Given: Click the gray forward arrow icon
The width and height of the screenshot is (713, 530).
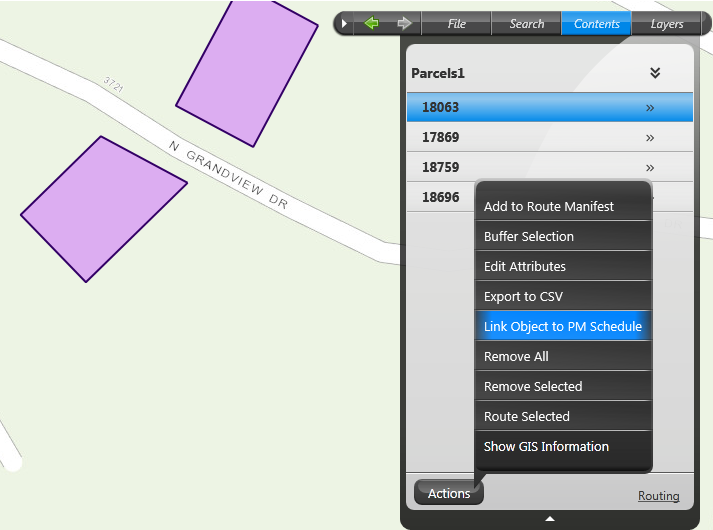Looking at the screenshot, I should [404, 23].
